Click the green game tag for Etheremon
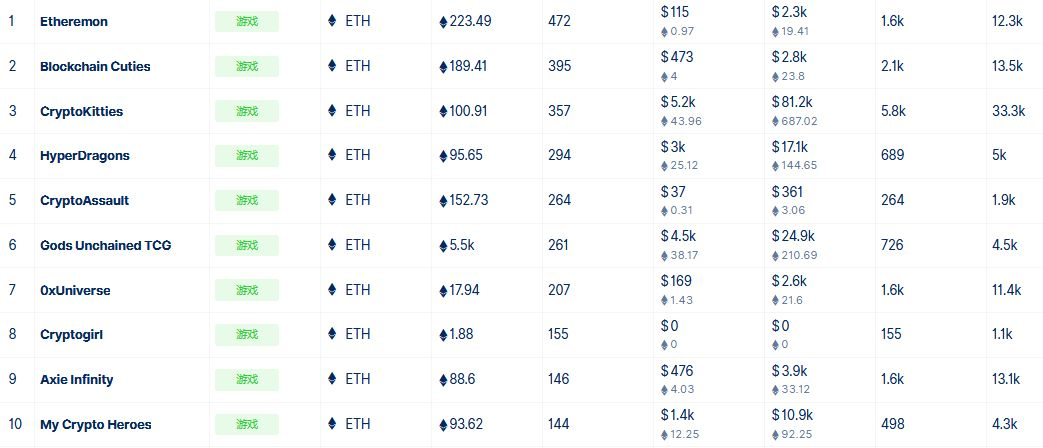 coord(247,21)
